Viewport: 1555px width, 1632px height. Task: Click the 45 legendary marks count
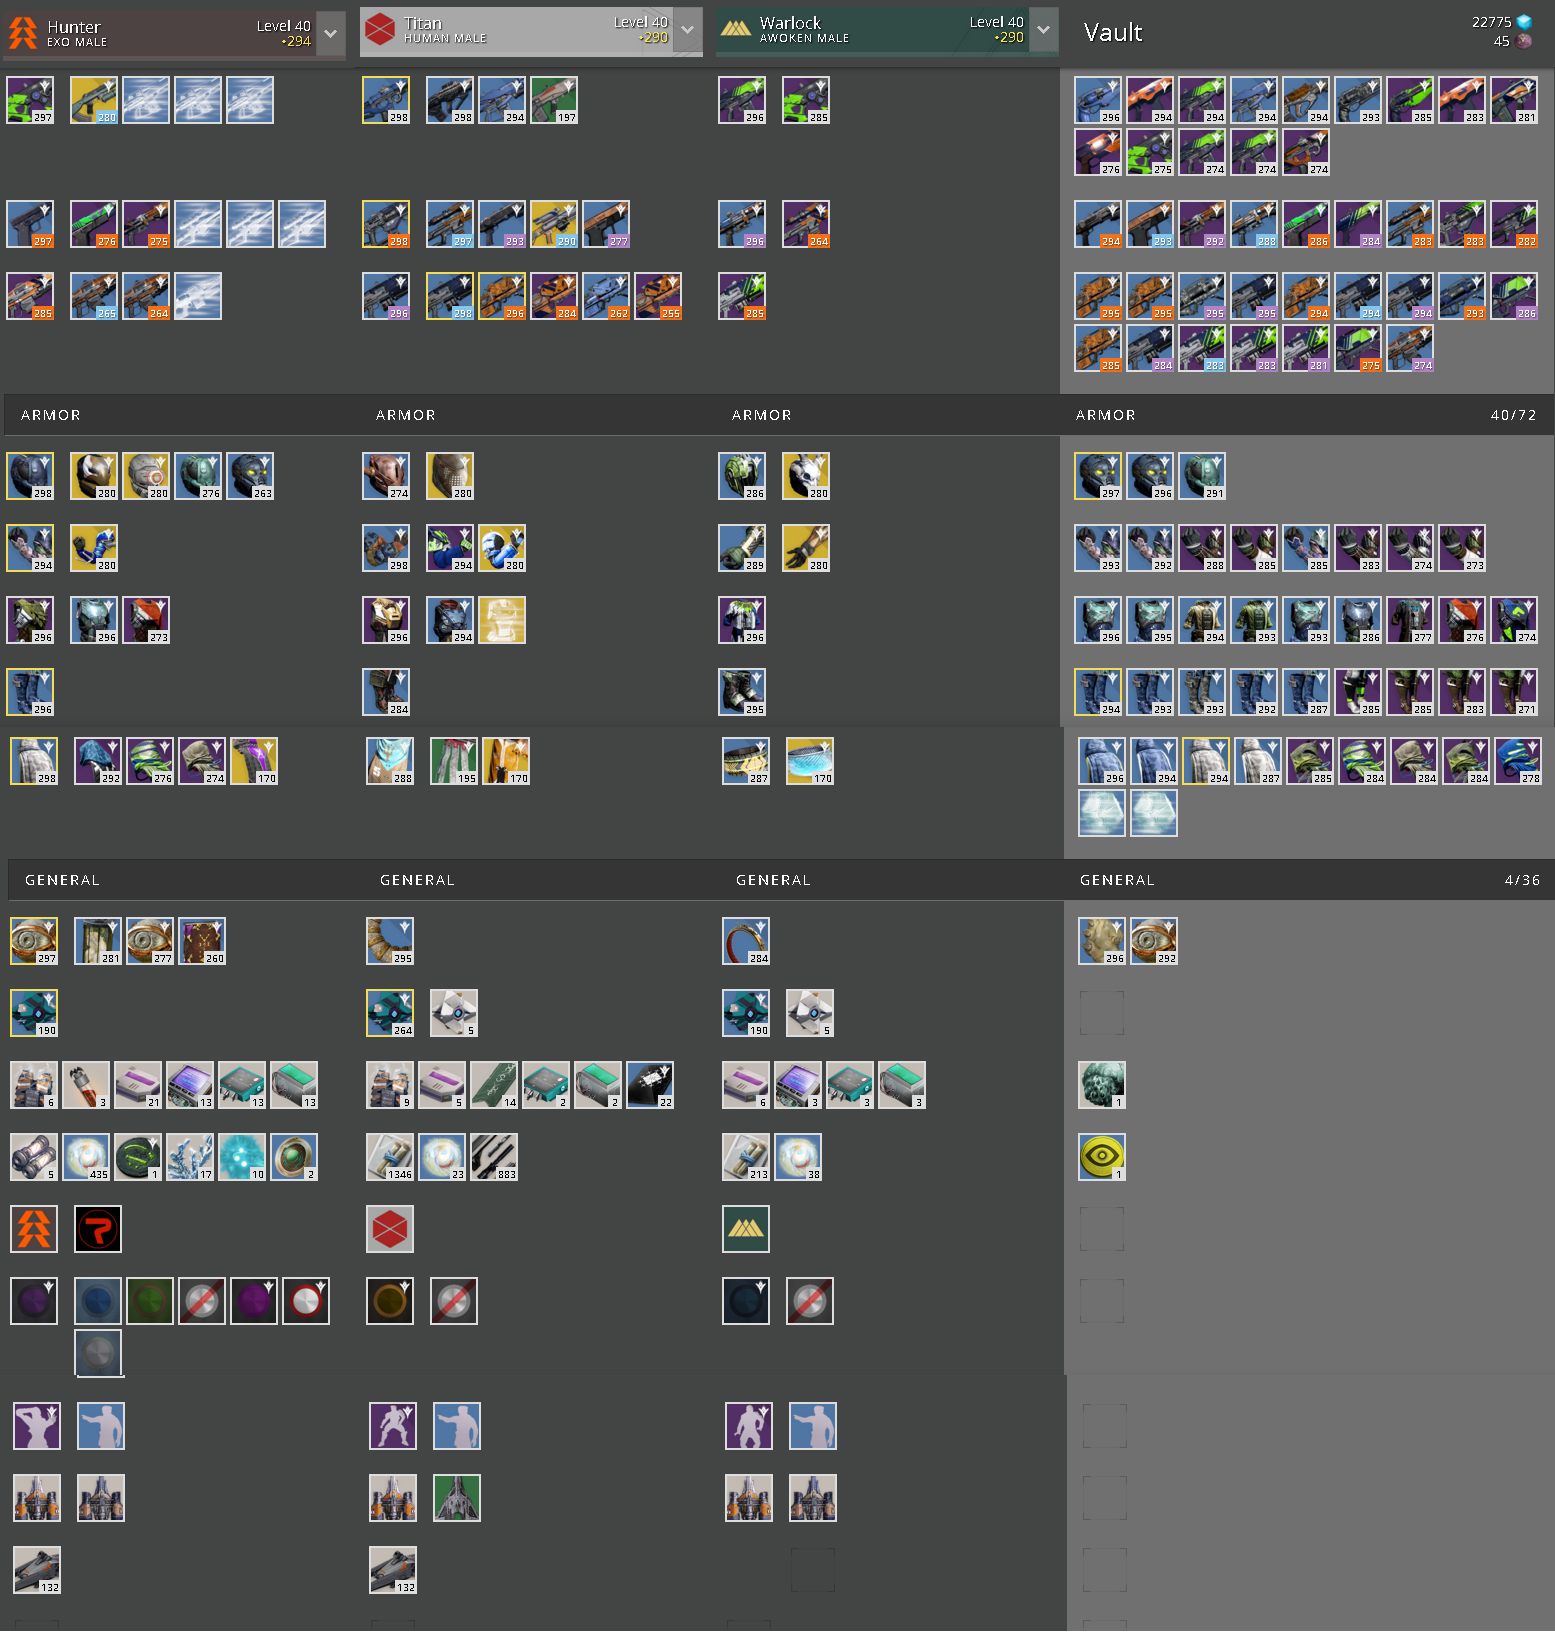[x=1501, y=41]
